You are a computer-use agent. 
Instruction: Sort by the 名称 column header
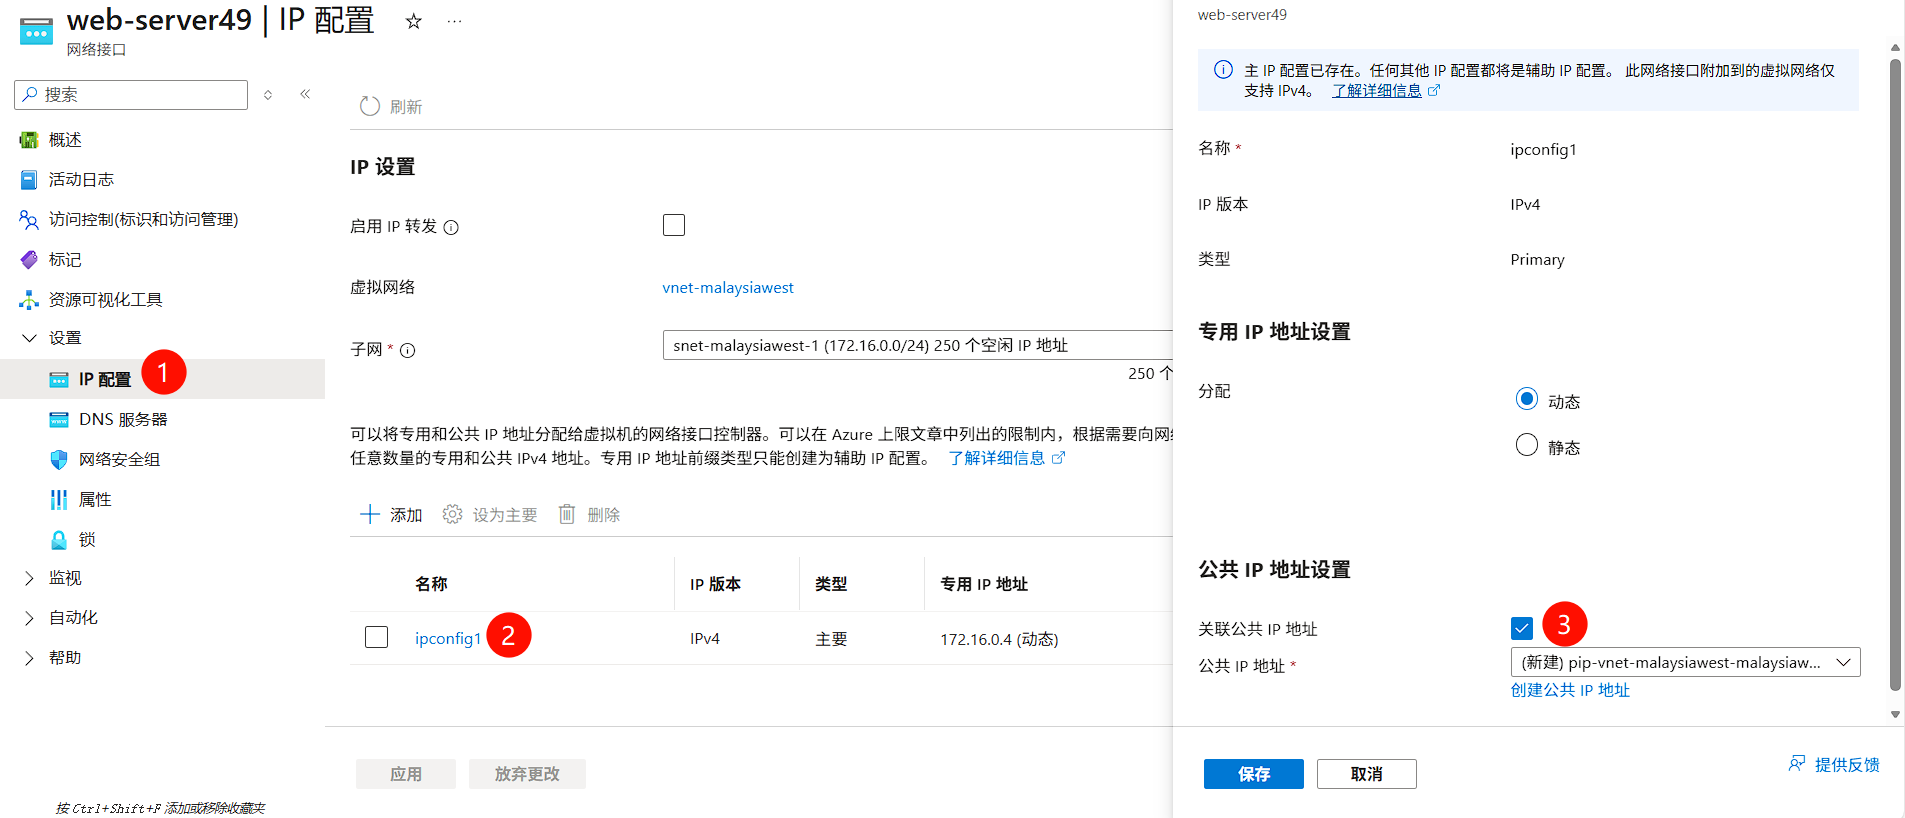(432, 584)
